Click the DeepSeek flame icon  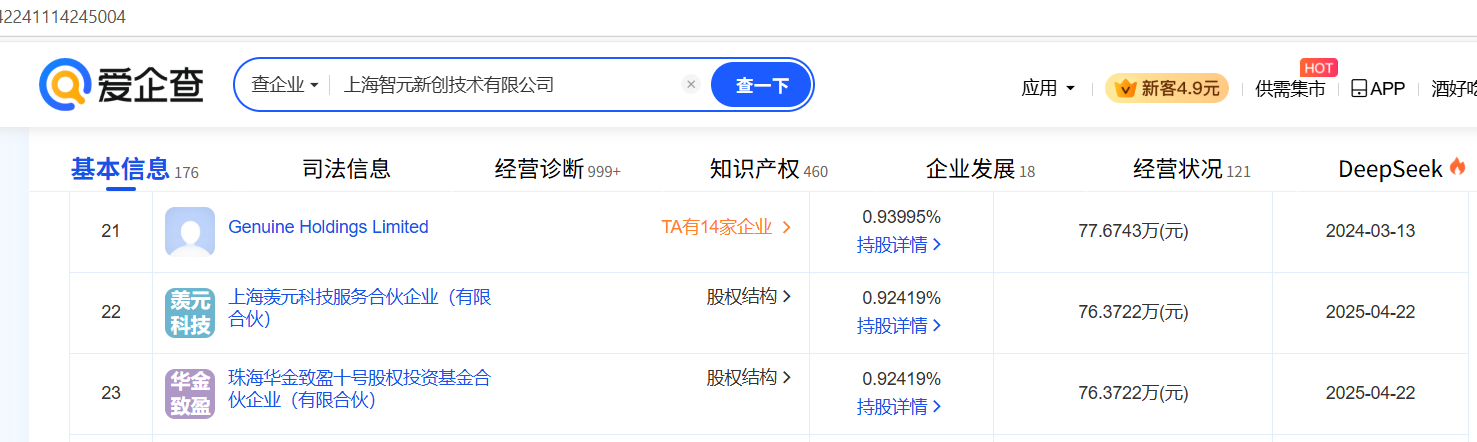coord(1458,168)
